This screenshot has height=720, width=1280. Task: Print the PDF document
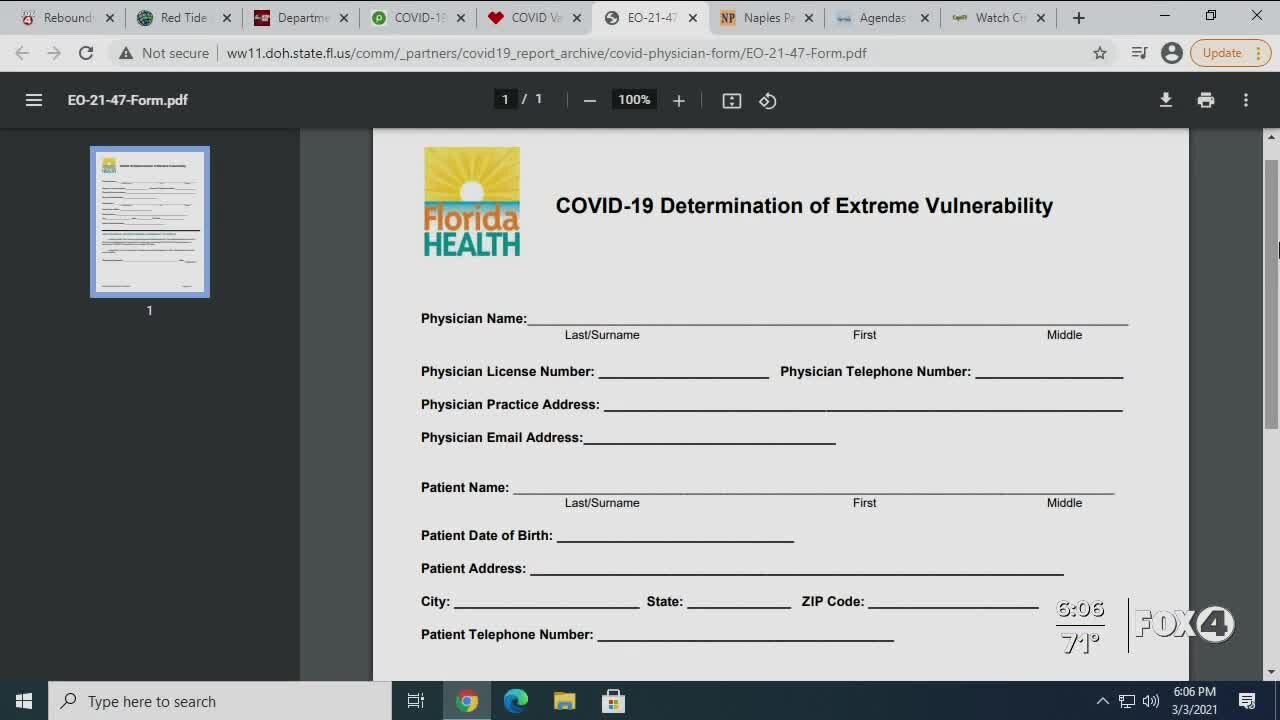click(1206, 100)
